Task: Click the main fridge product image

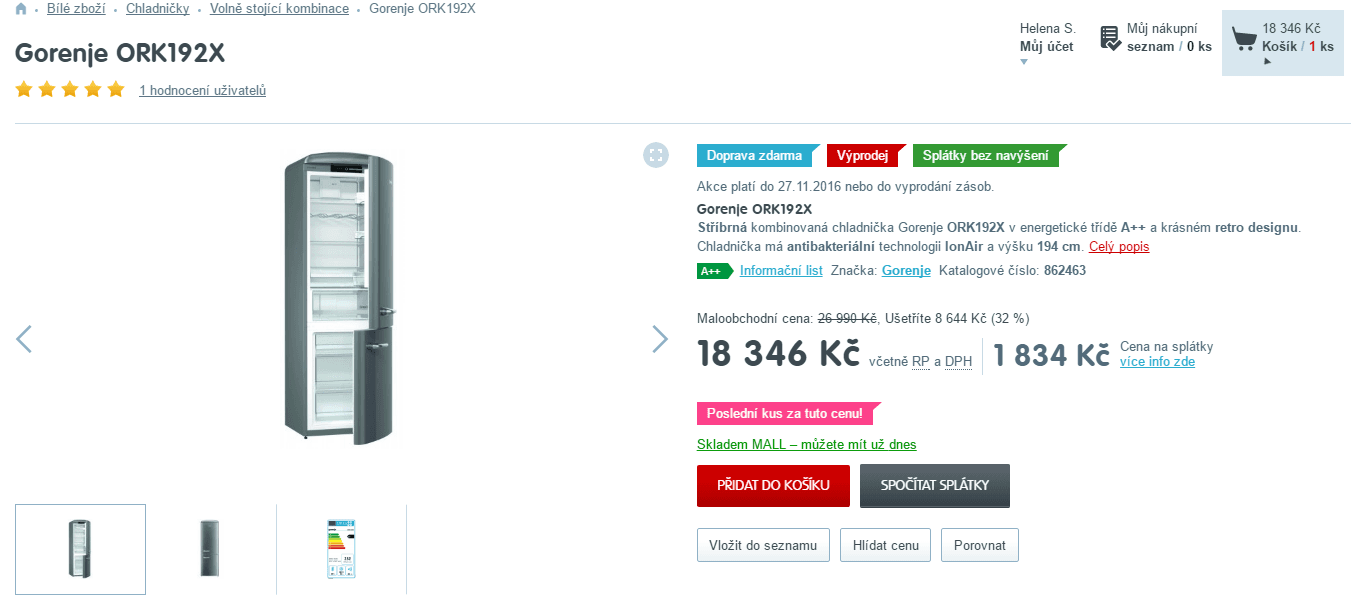Action: tap(339, 297)
